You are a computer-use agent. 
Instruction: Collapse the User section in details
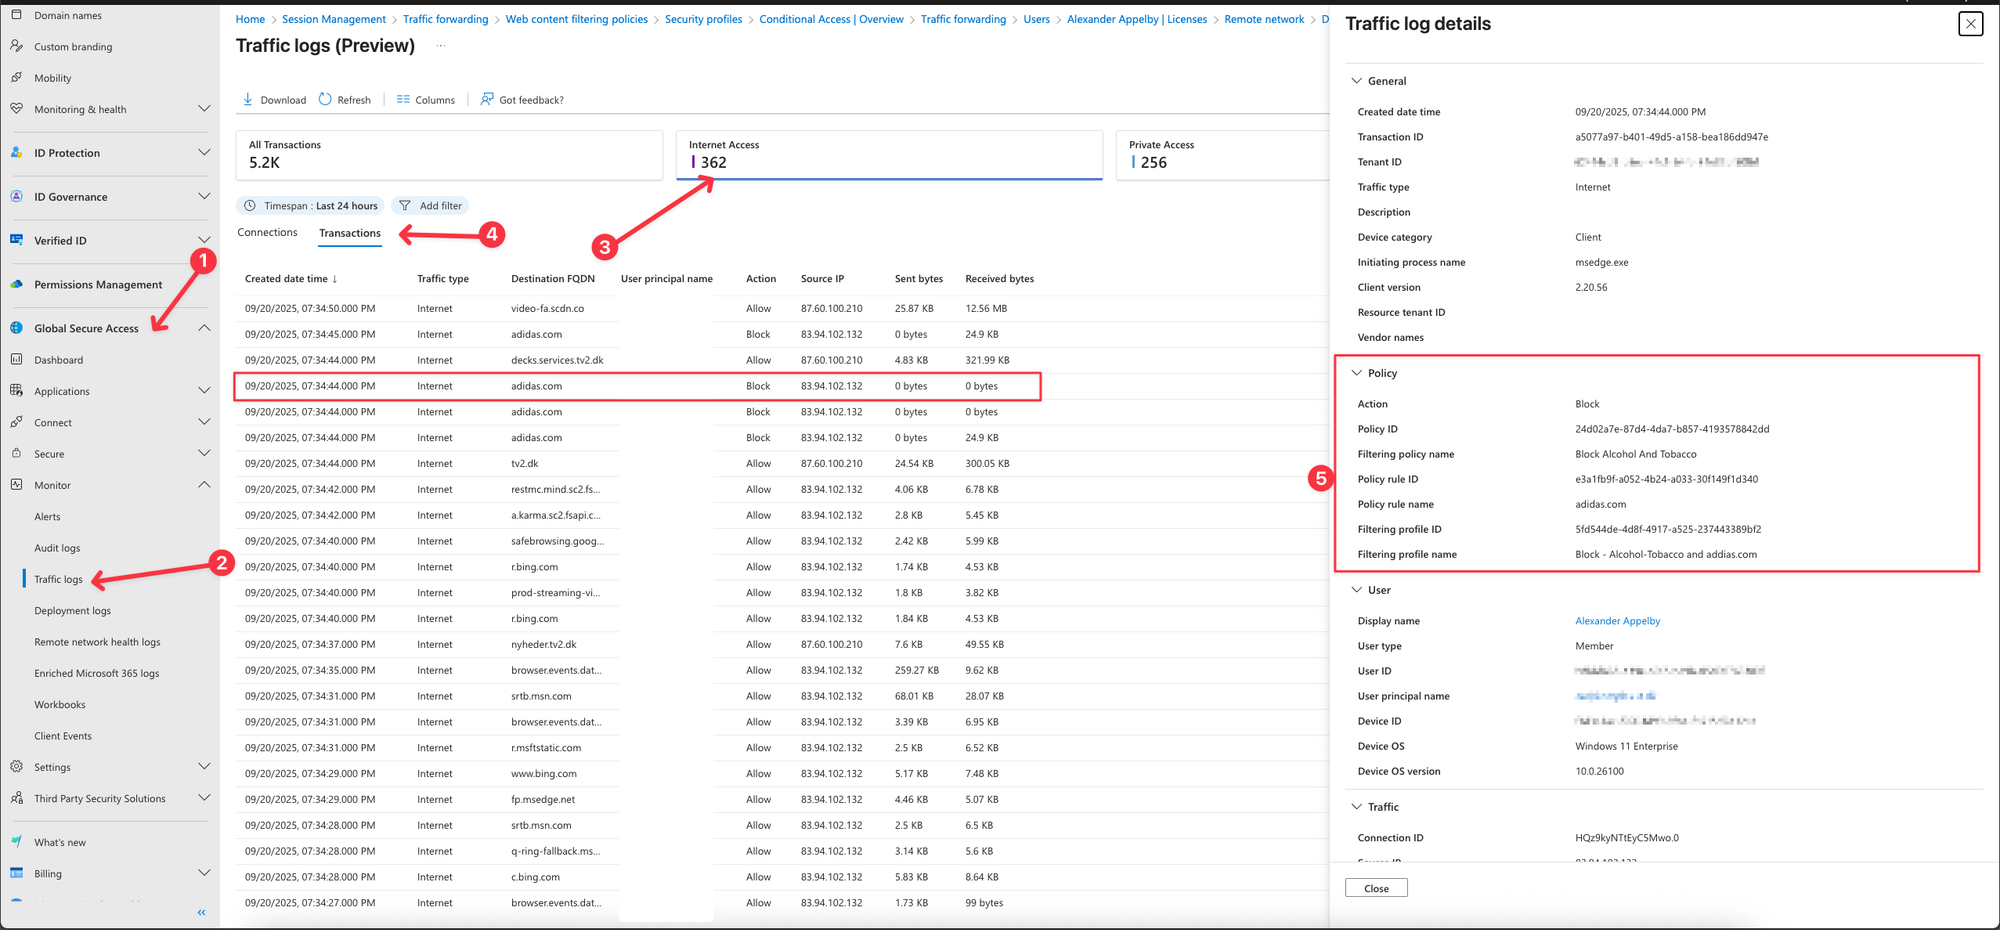[1357, 590]
